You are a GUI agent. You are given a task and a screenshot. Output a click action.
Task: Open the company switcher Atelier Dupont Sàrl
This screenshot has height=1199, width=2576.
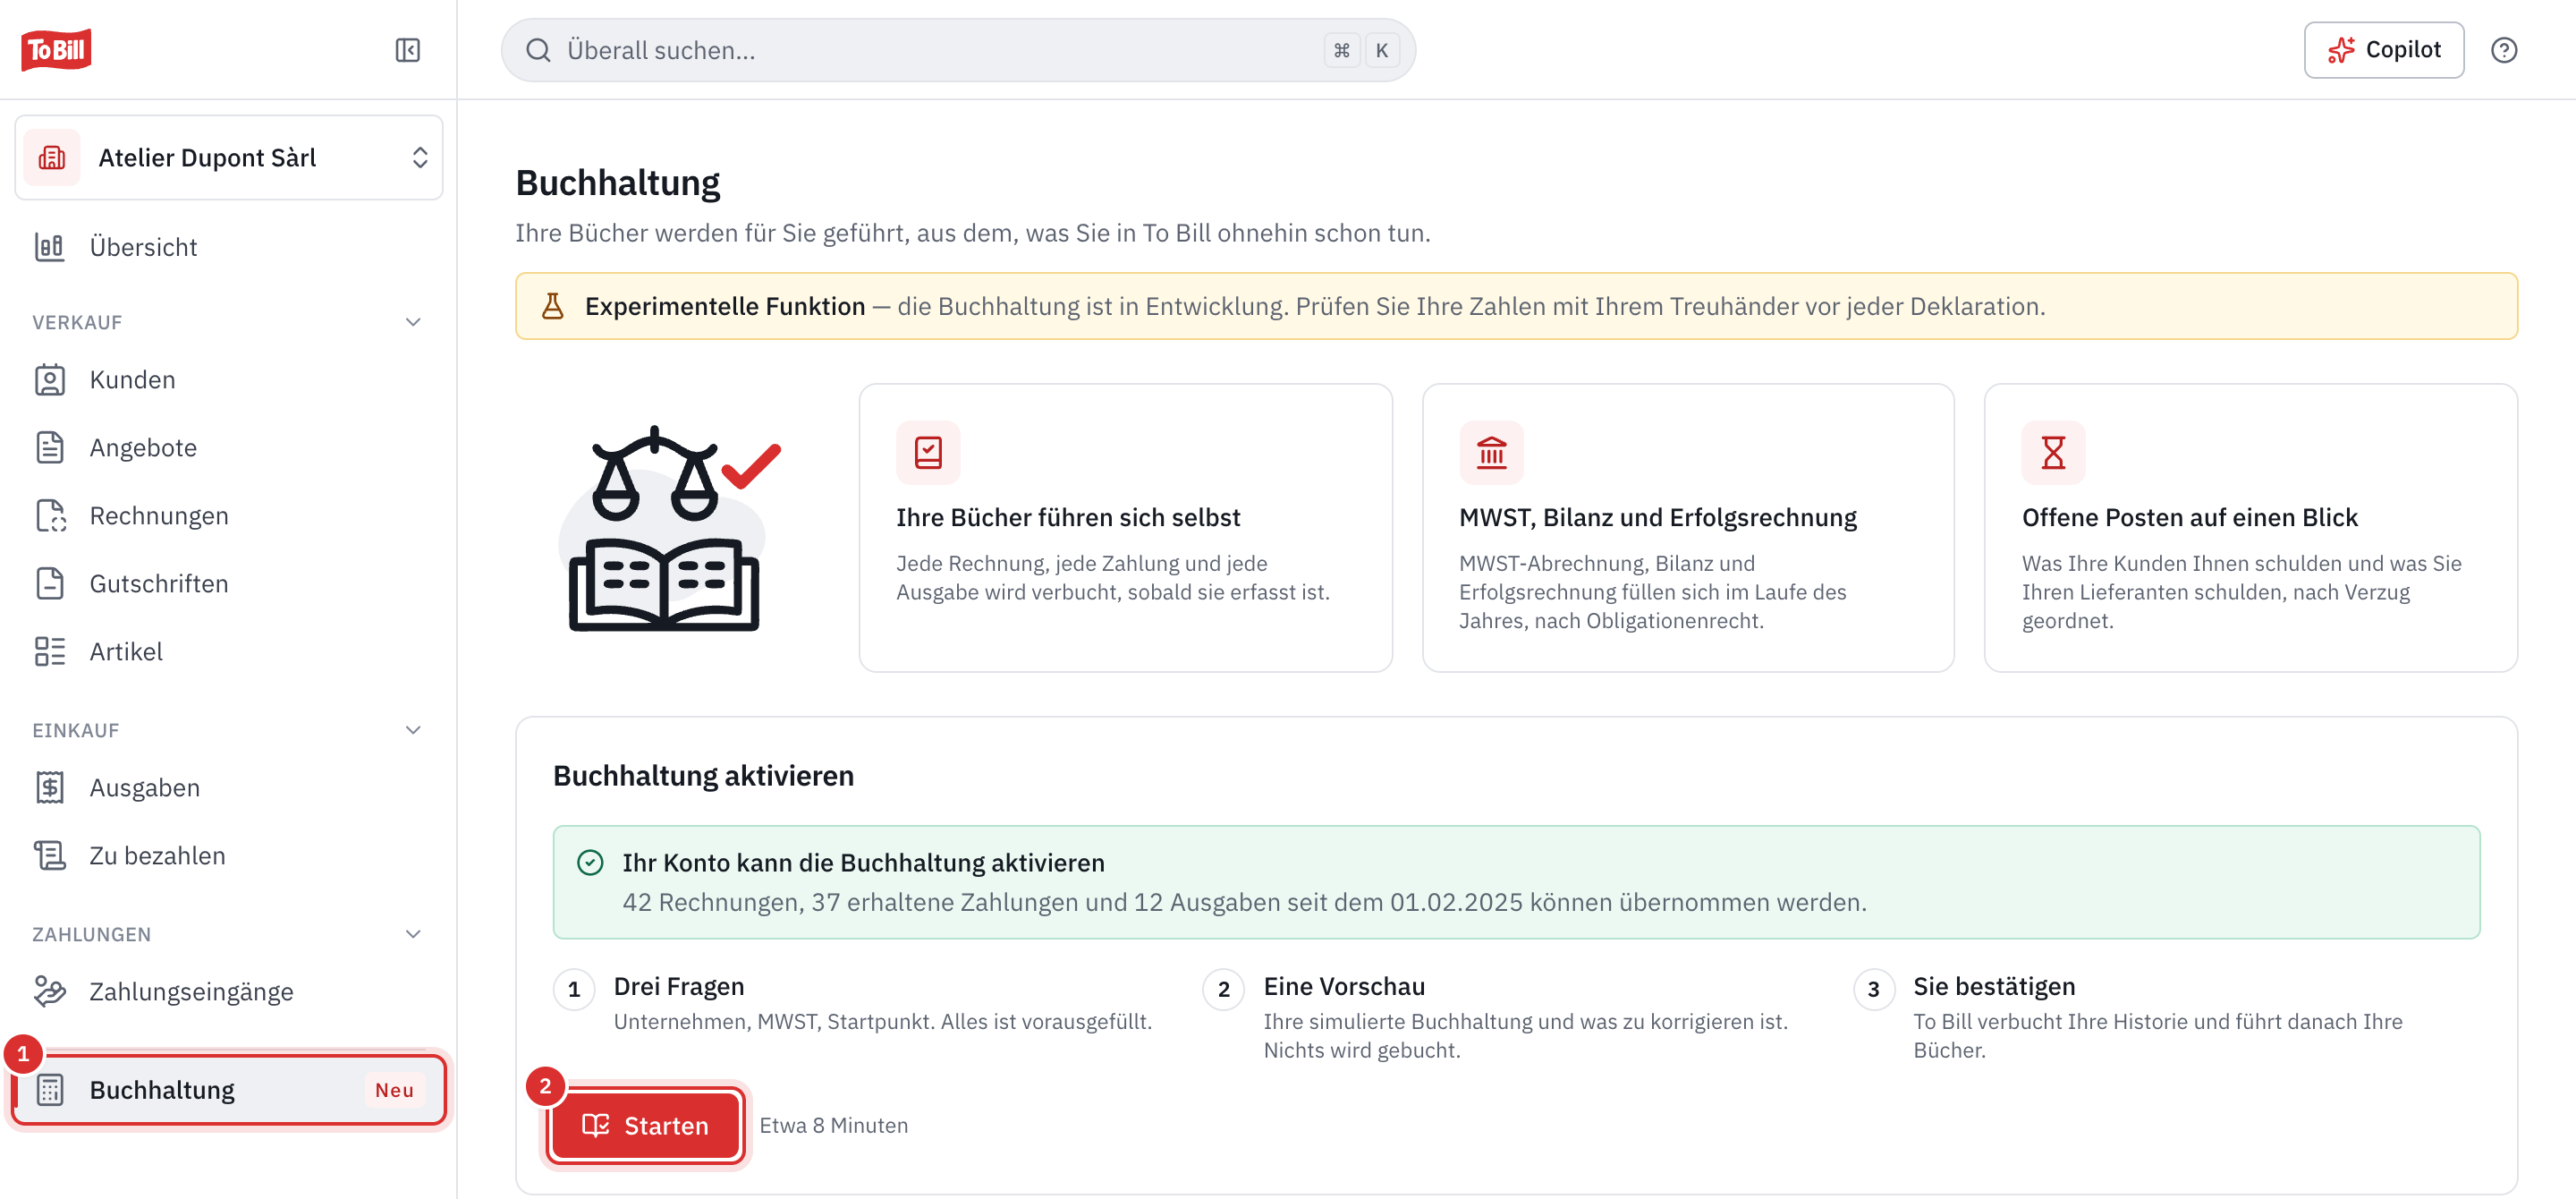[229, 158]
